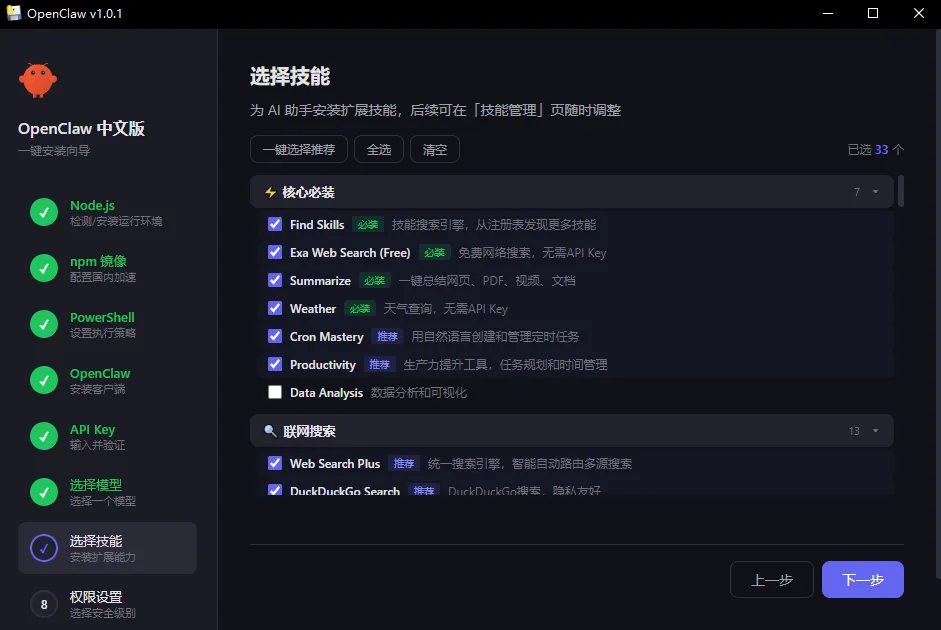Uncheck the Productivity checkbox

tap(275, 364)
